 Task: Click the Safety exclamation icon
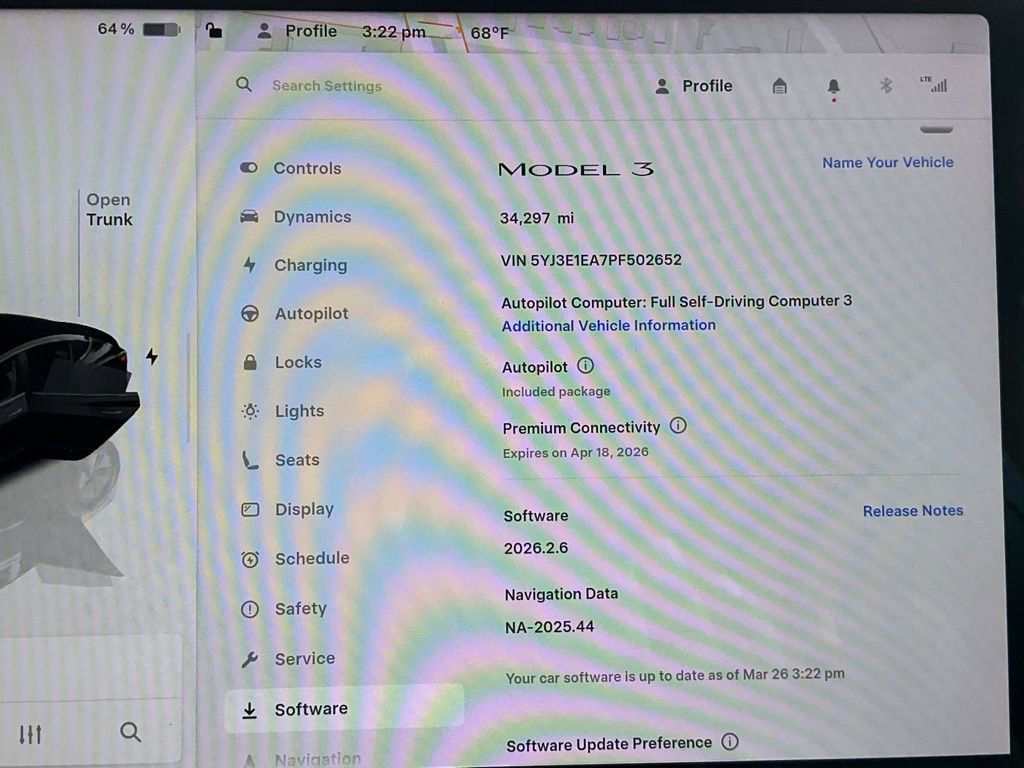click(x=249, y=609)
